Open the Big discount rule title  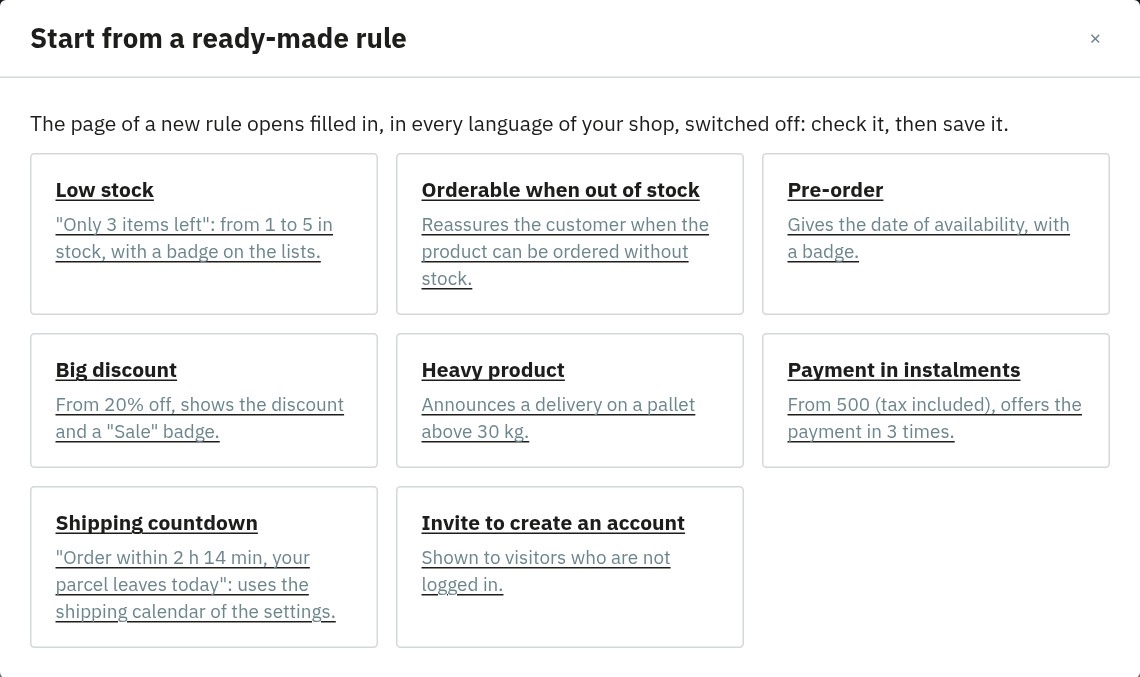coord(116,370)
